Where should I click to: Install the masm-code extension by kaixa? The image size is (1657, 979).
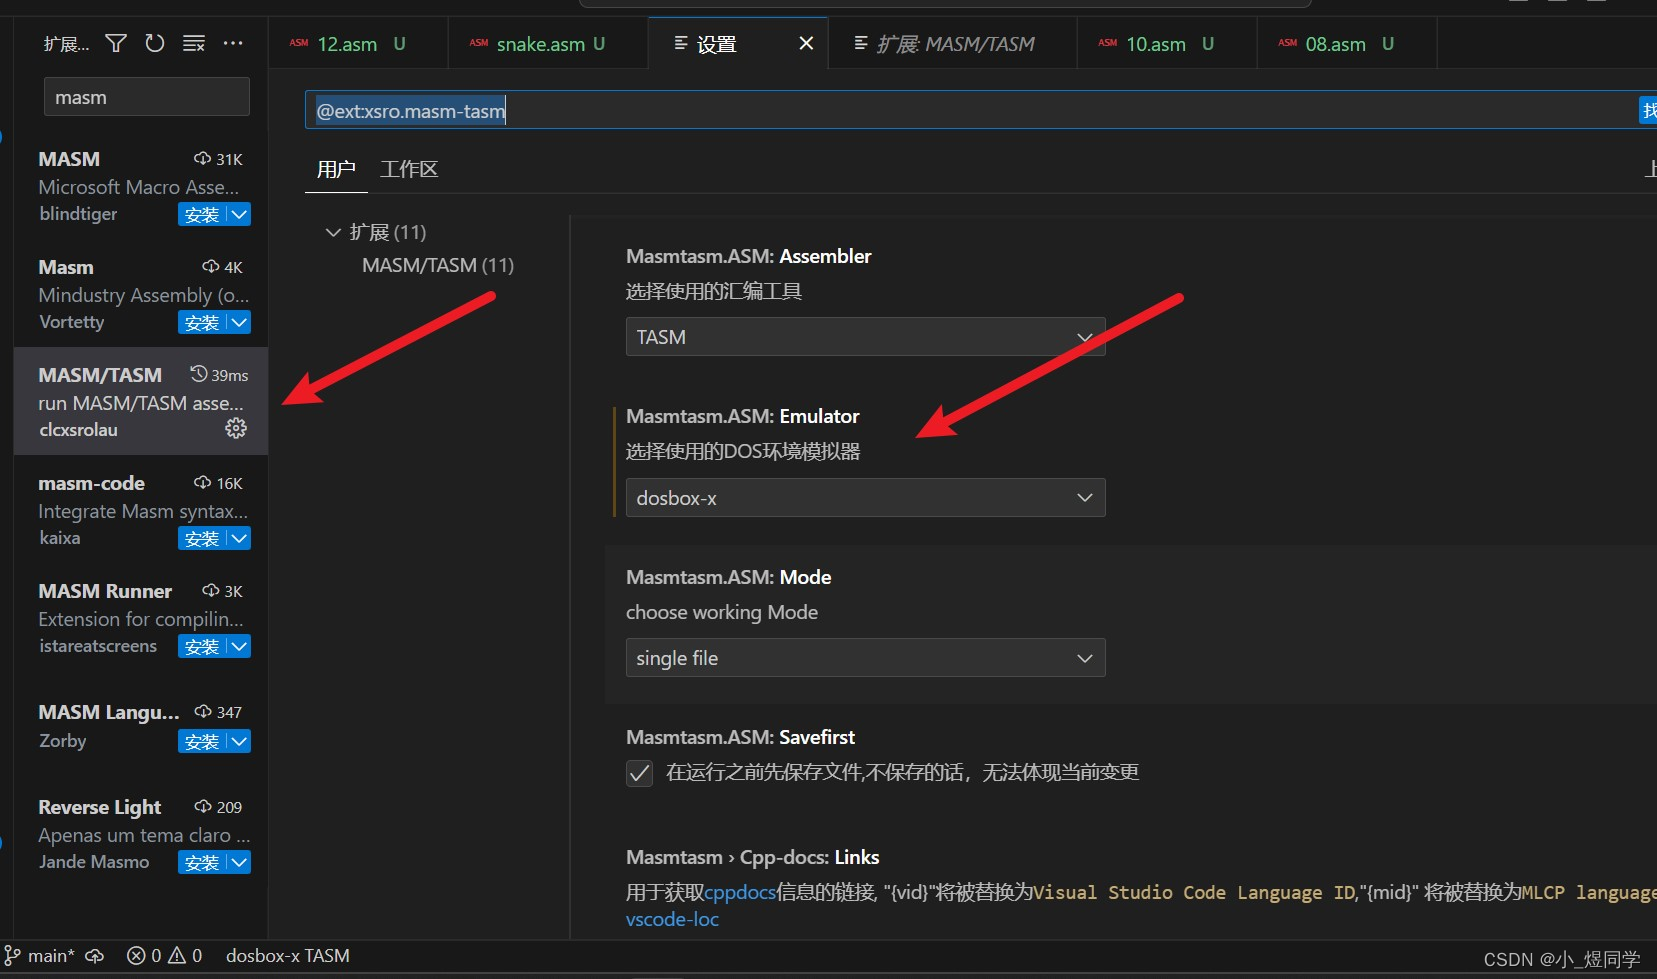202,538
